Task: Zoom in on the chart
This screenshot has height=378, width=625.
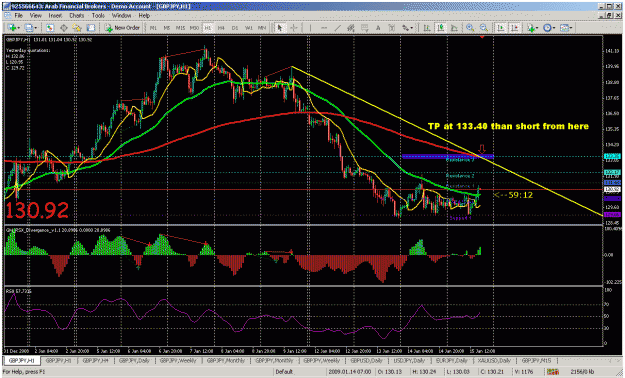Action: [x=470, y=28]
